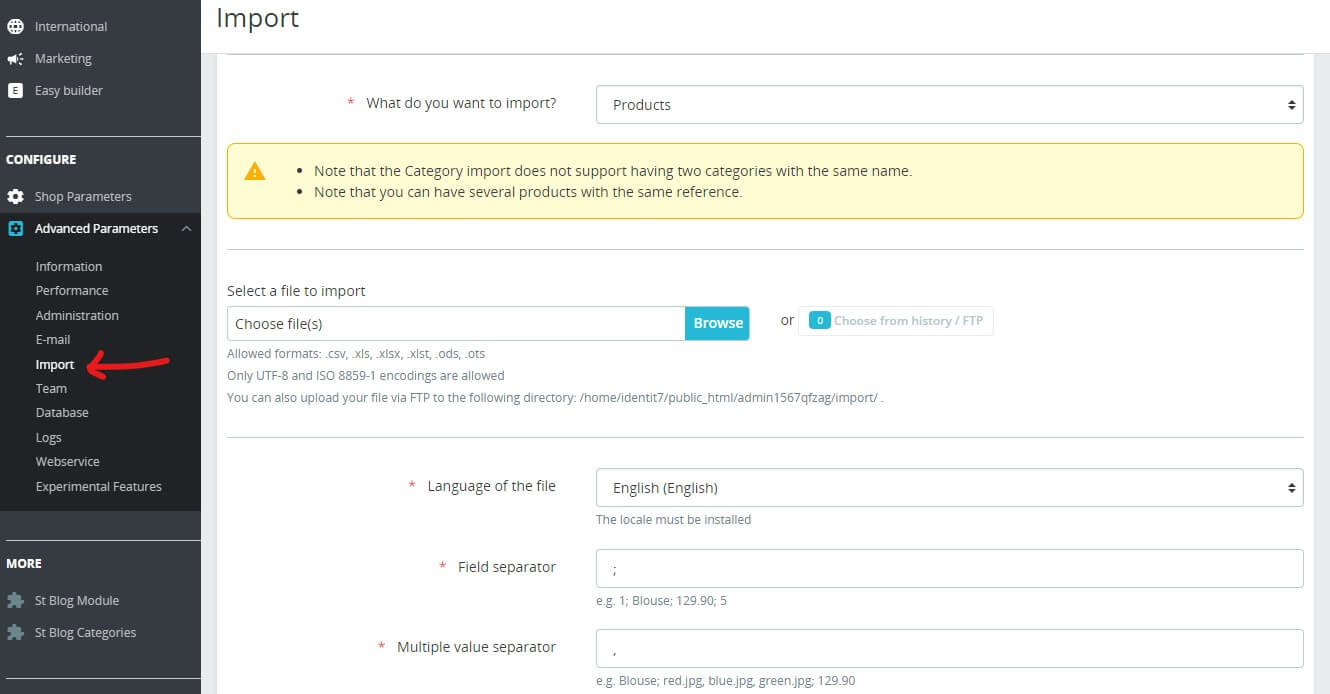Click Choose from history / FTP button

click(x=896, y=321)
